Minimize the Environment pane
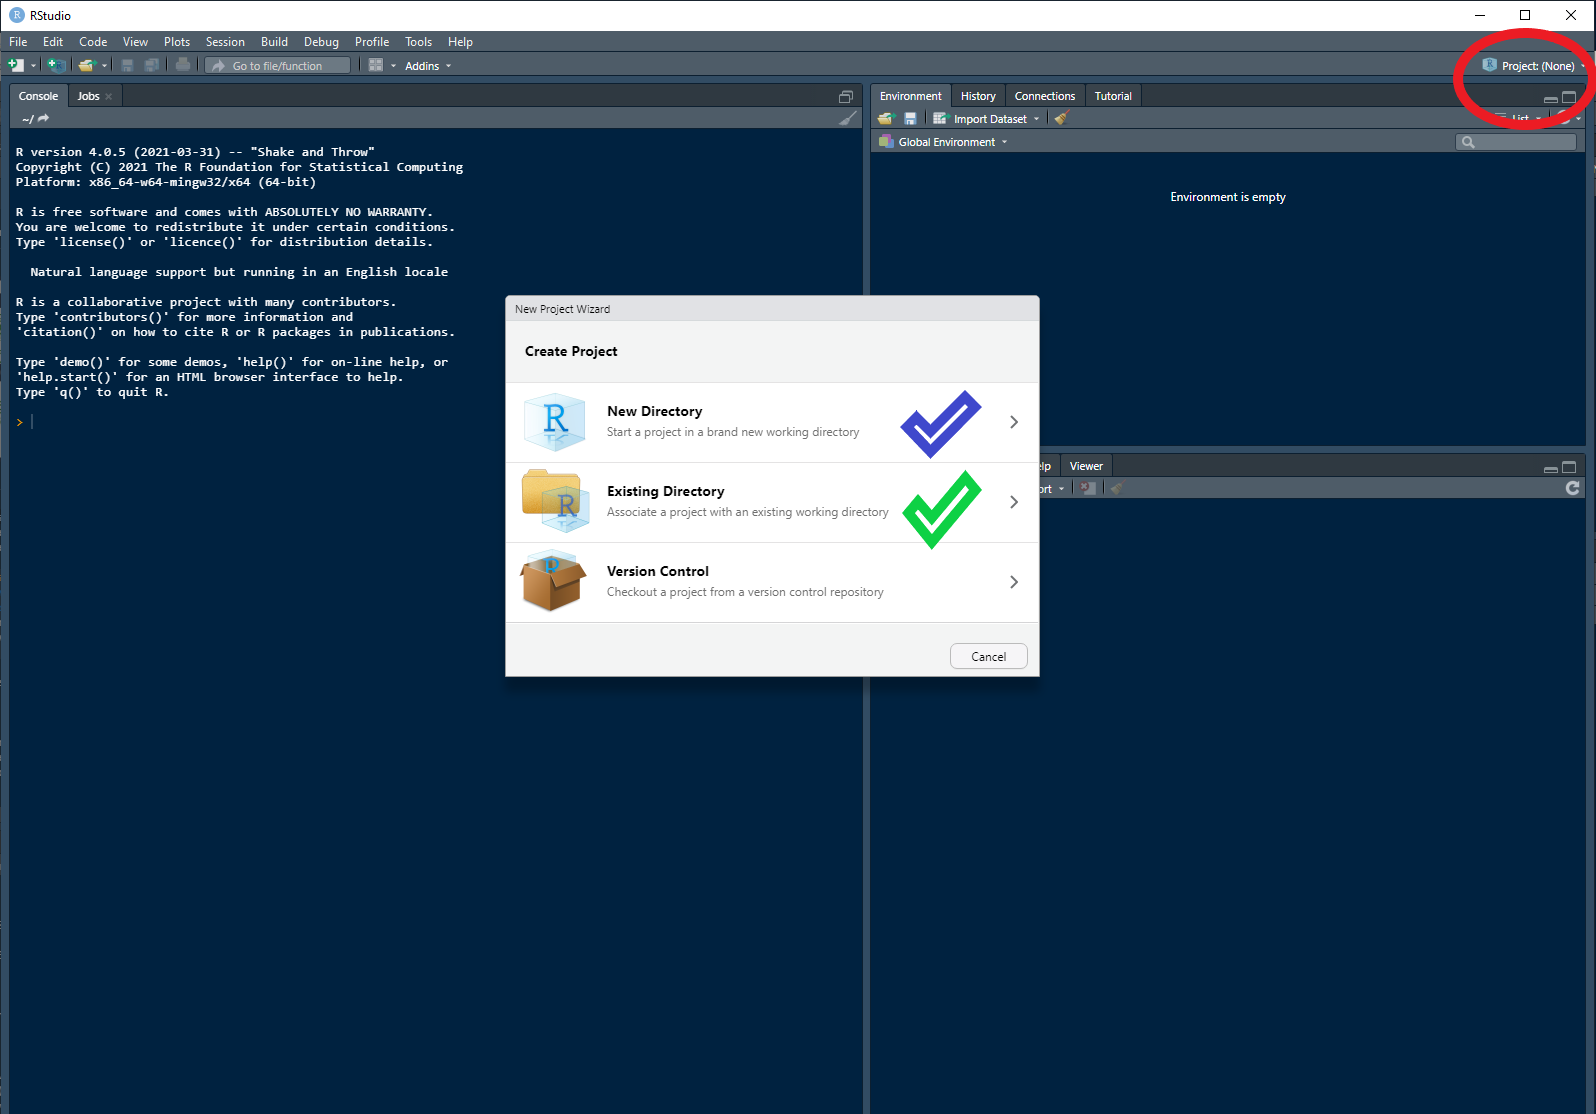Viewport: 1596px width, 1114px height. click(1551, 99)
